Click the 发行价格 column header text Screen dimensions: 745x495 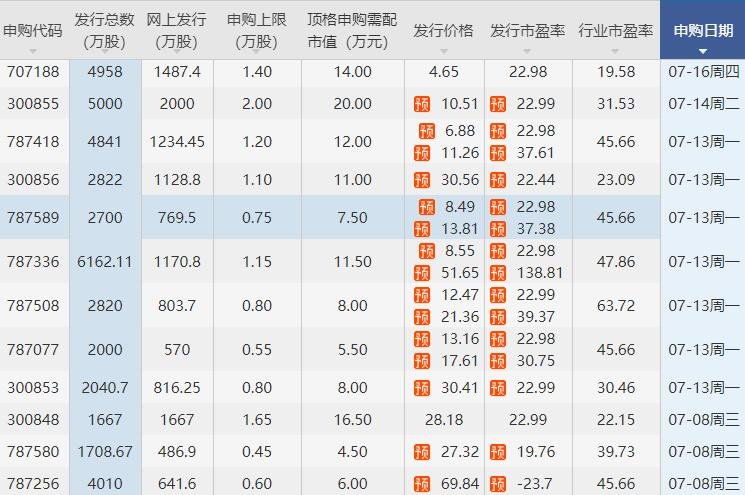pyautogui.click(x=443, y=30)
